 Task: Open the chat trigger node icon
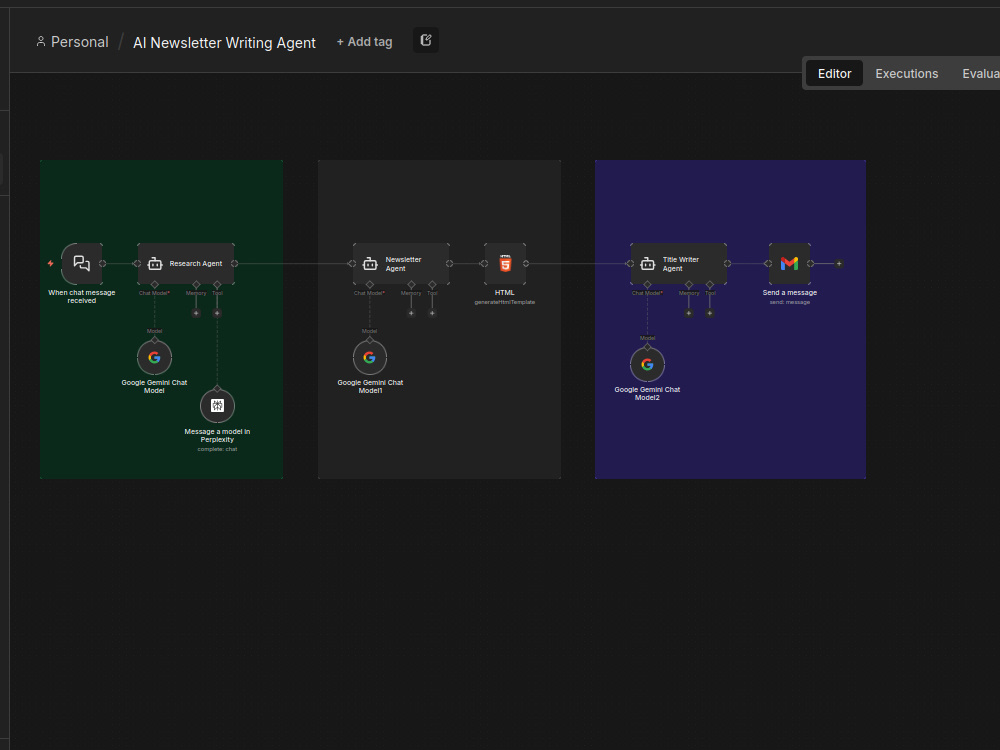[82, 263]
